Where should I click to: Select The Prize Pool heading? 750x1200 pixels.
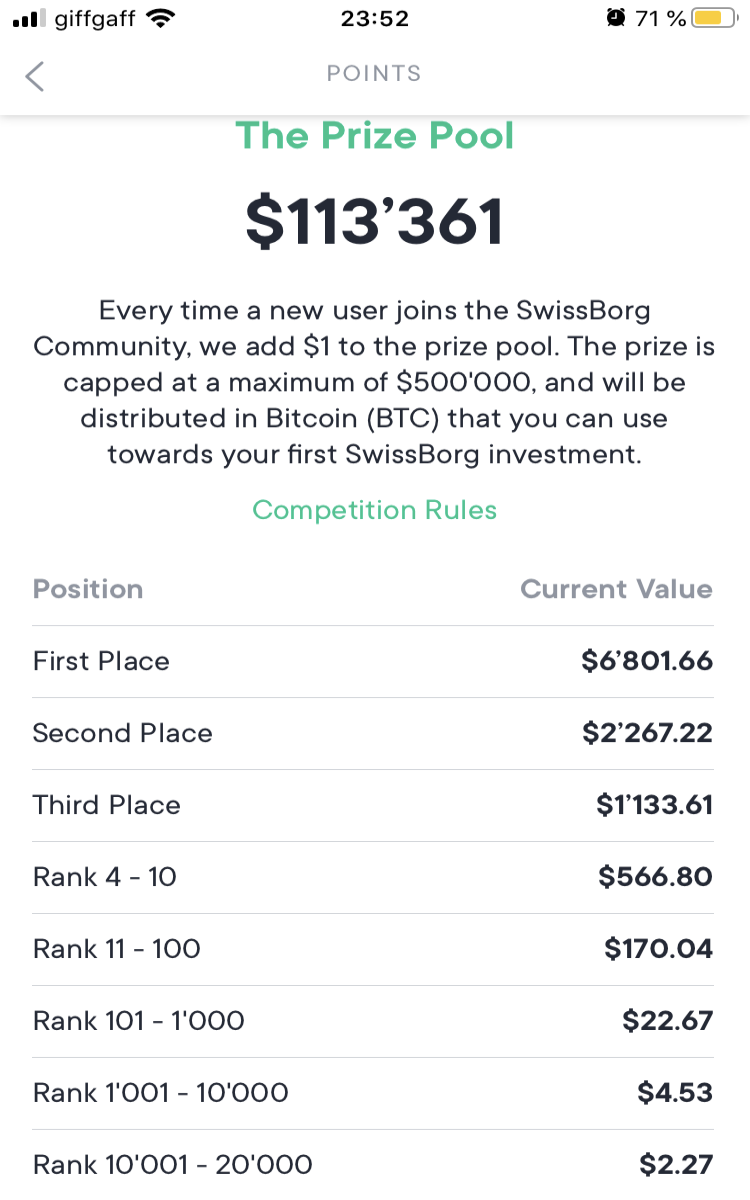375,135
